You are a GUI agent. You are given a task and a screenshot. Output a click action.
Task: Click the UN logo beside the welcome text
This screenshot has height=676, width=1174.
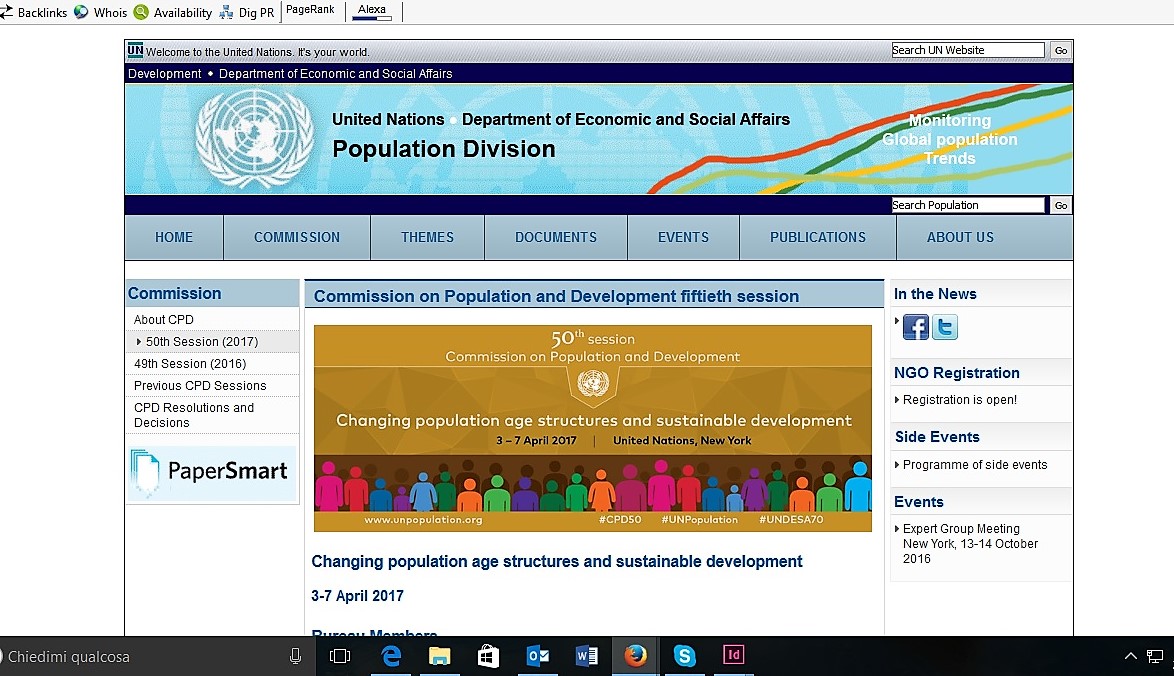coord(135,50)
